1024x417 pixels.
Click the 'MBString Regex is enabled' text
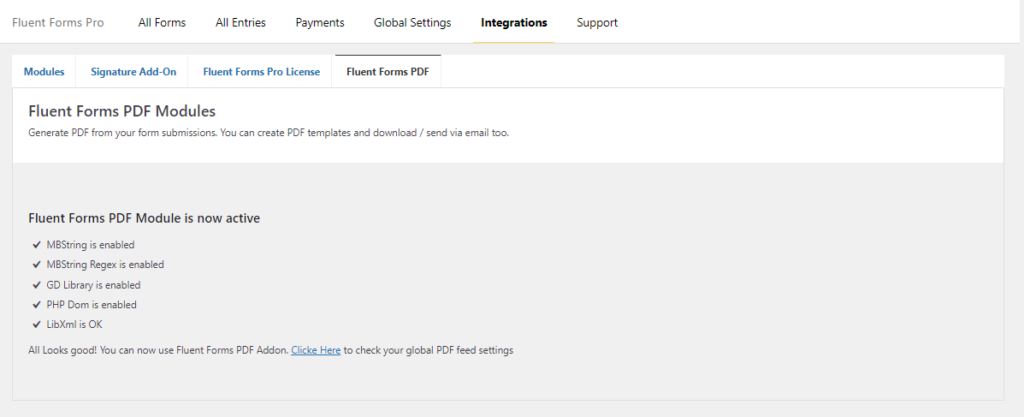click(105, 265)
